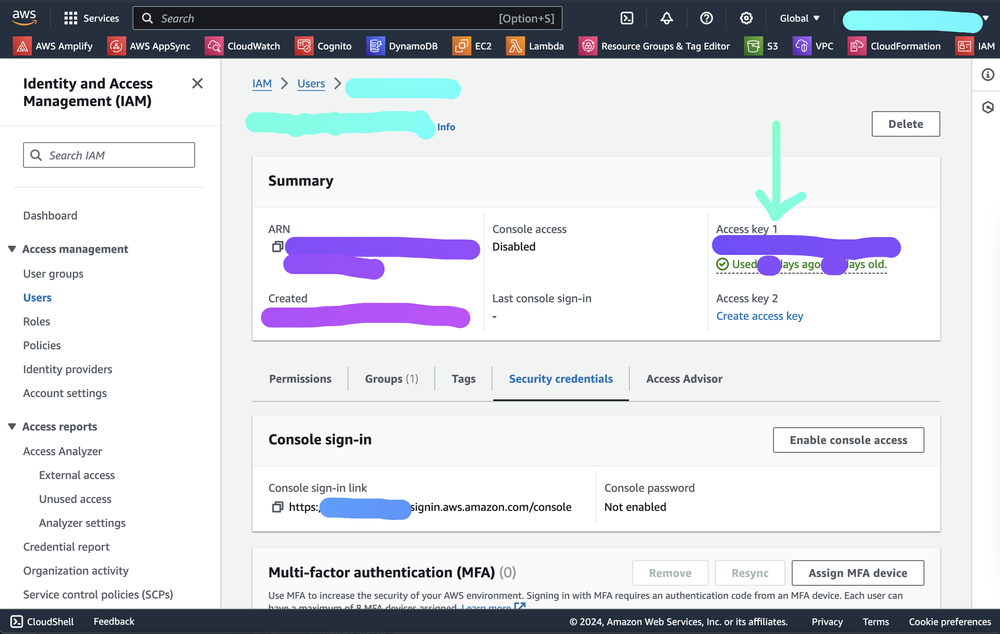Click Create access key link
This screenshot has height=634, width=1000.
coord(759,316)
